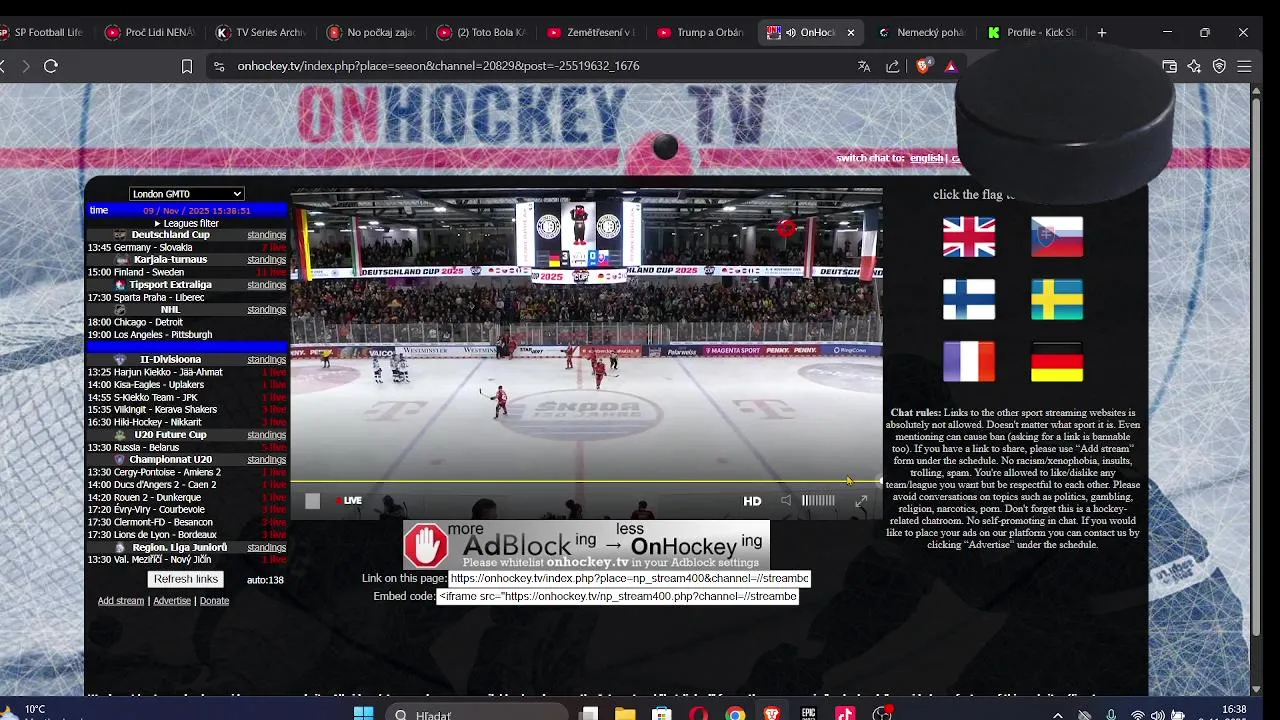Click the Embed code field

coord(617,596)
